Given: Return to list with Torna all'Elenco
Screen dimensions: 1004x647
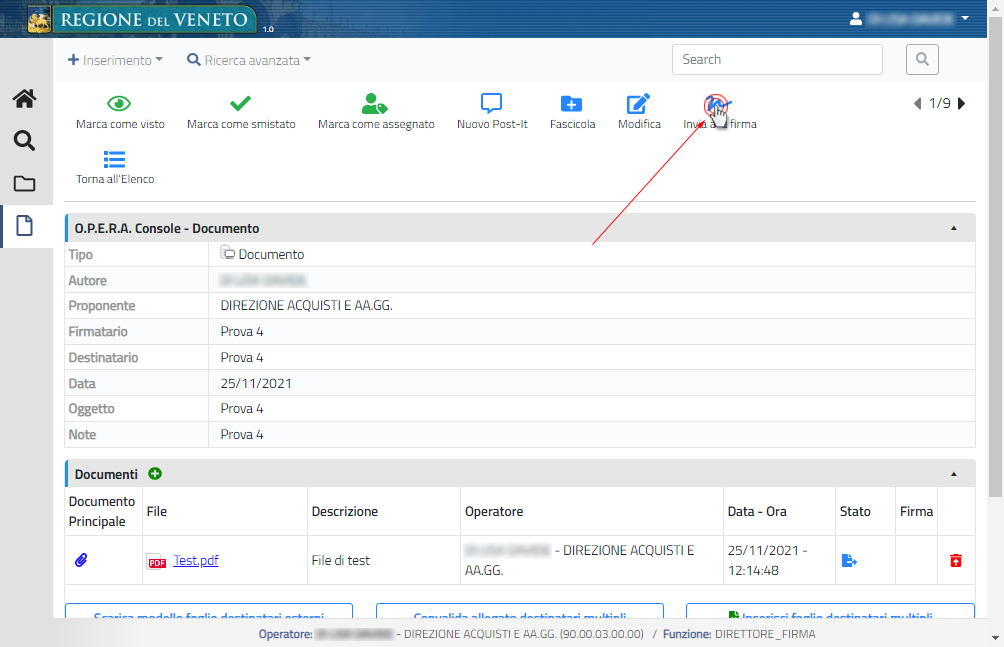Looking at the screenshot, I should (x=114, y=160).
